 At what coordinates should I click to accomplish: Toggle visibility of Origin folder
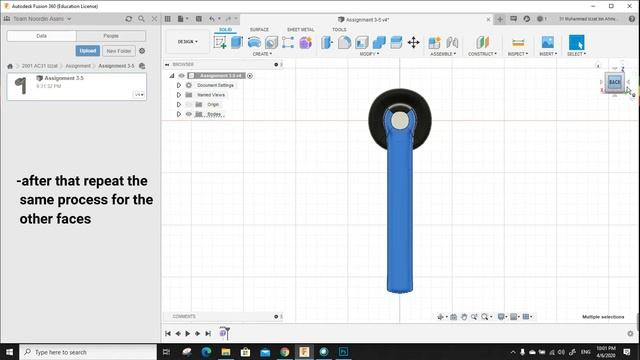click(189, 104)
